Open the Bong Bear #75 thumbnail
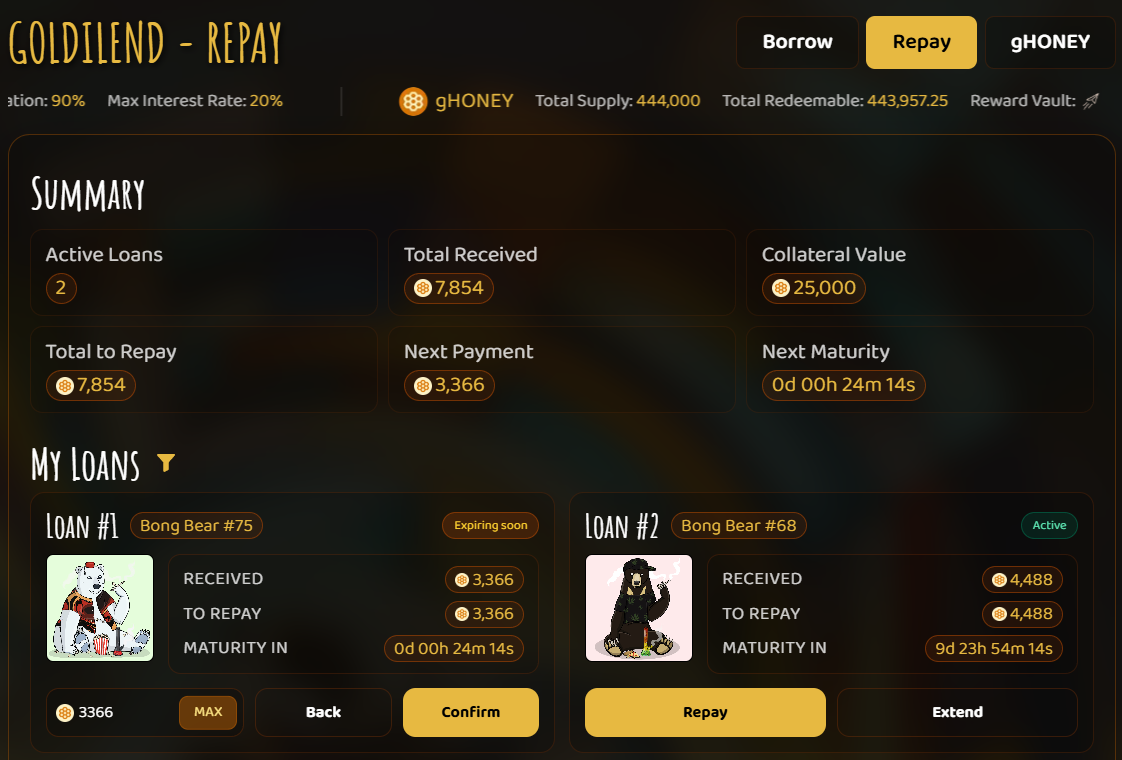 [x=100, y=608]
